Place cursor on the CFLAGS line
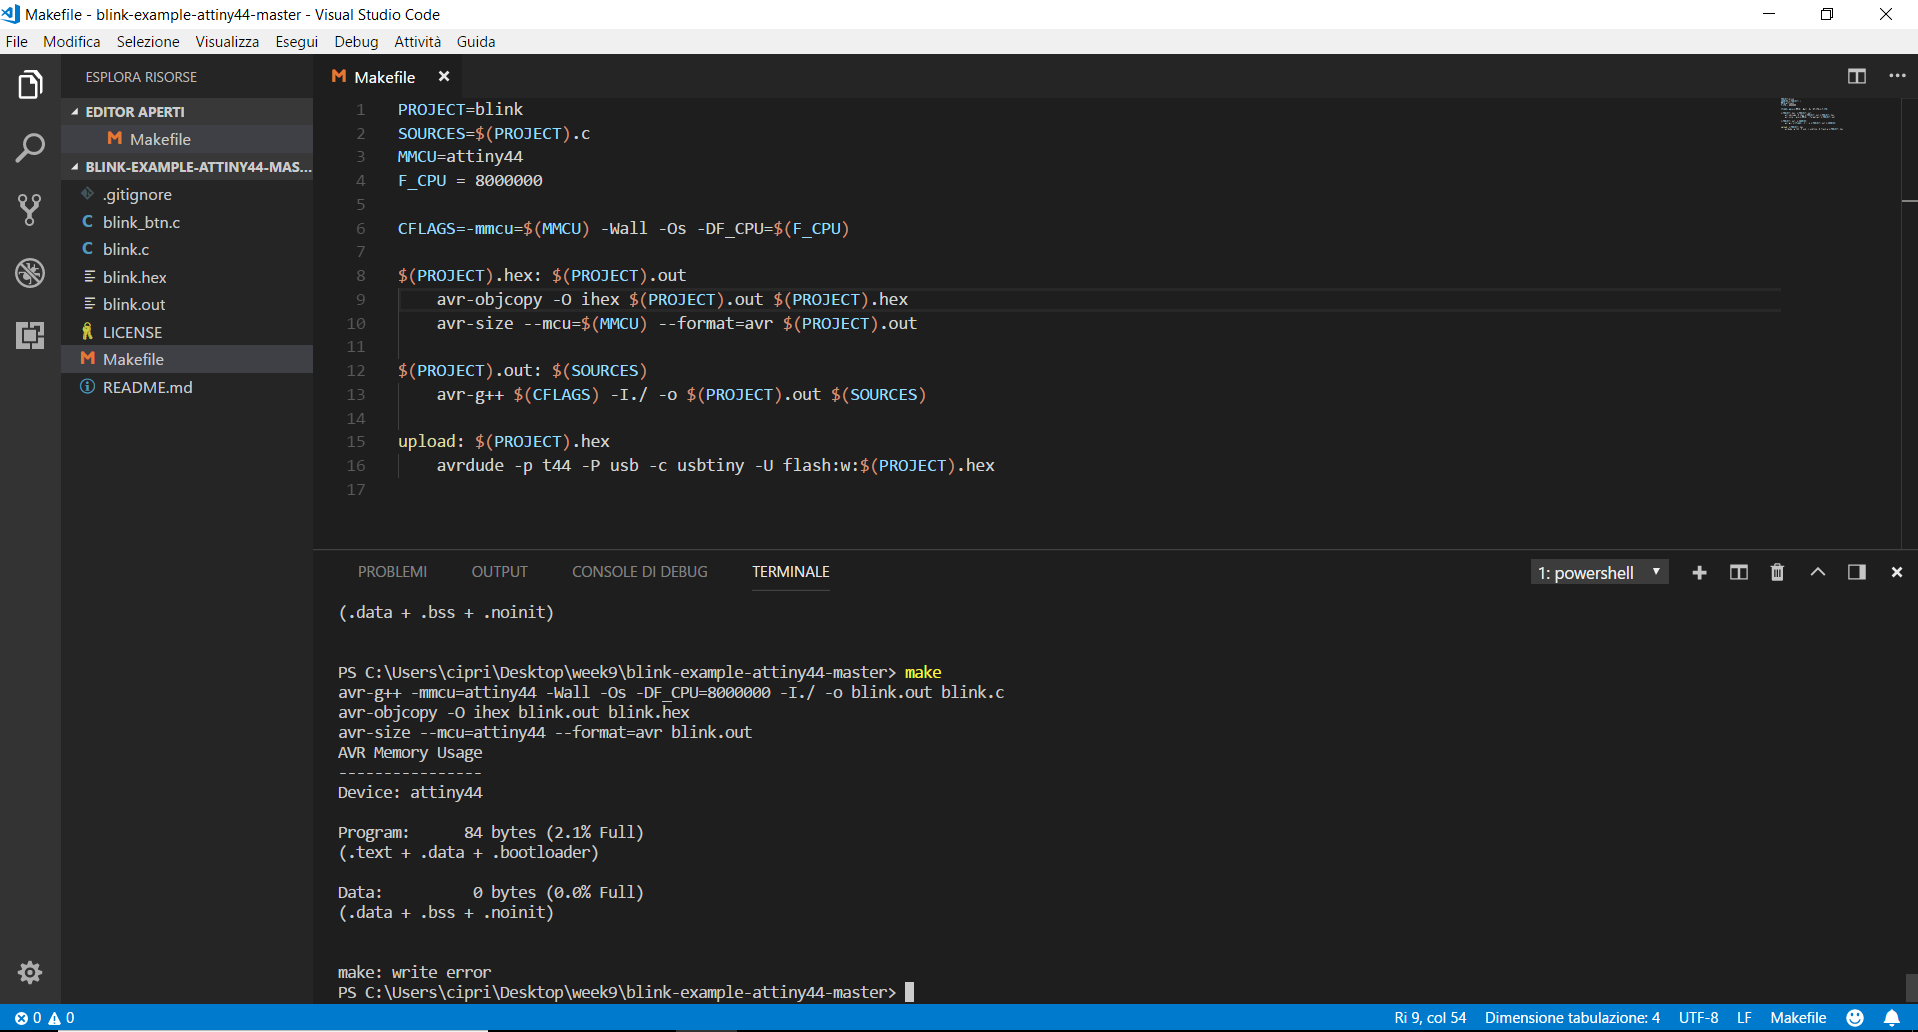The height and width of the screenshot is (1032, 1918). click(623, 228)
